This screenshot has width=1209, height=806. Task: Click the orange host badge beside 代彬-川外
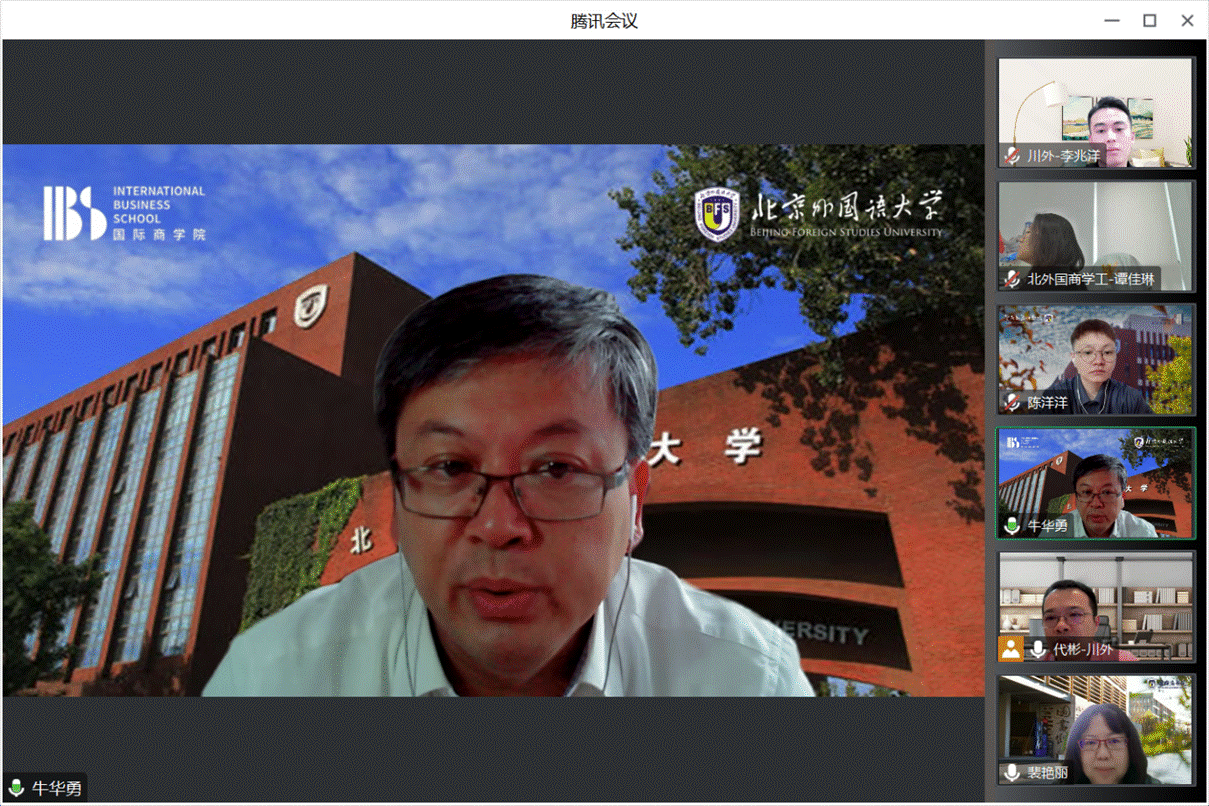tap(1011, 649)
